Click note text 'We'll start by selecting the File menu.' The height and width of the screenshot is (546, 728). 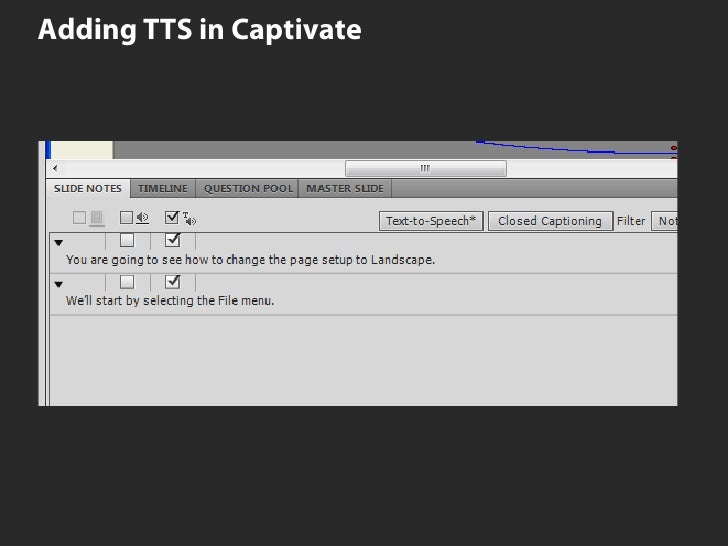click(170, 301)
